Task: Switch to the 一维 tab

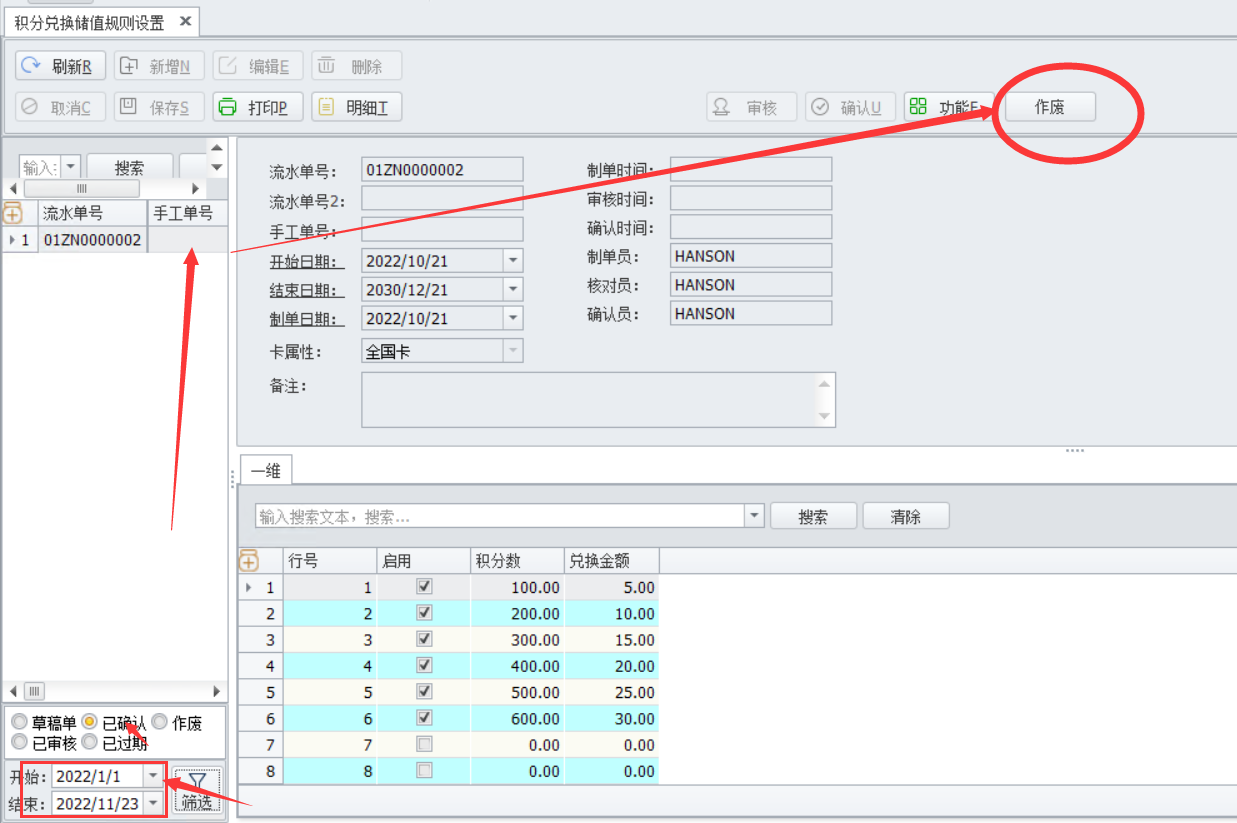Action: click(x=265, y=471)
